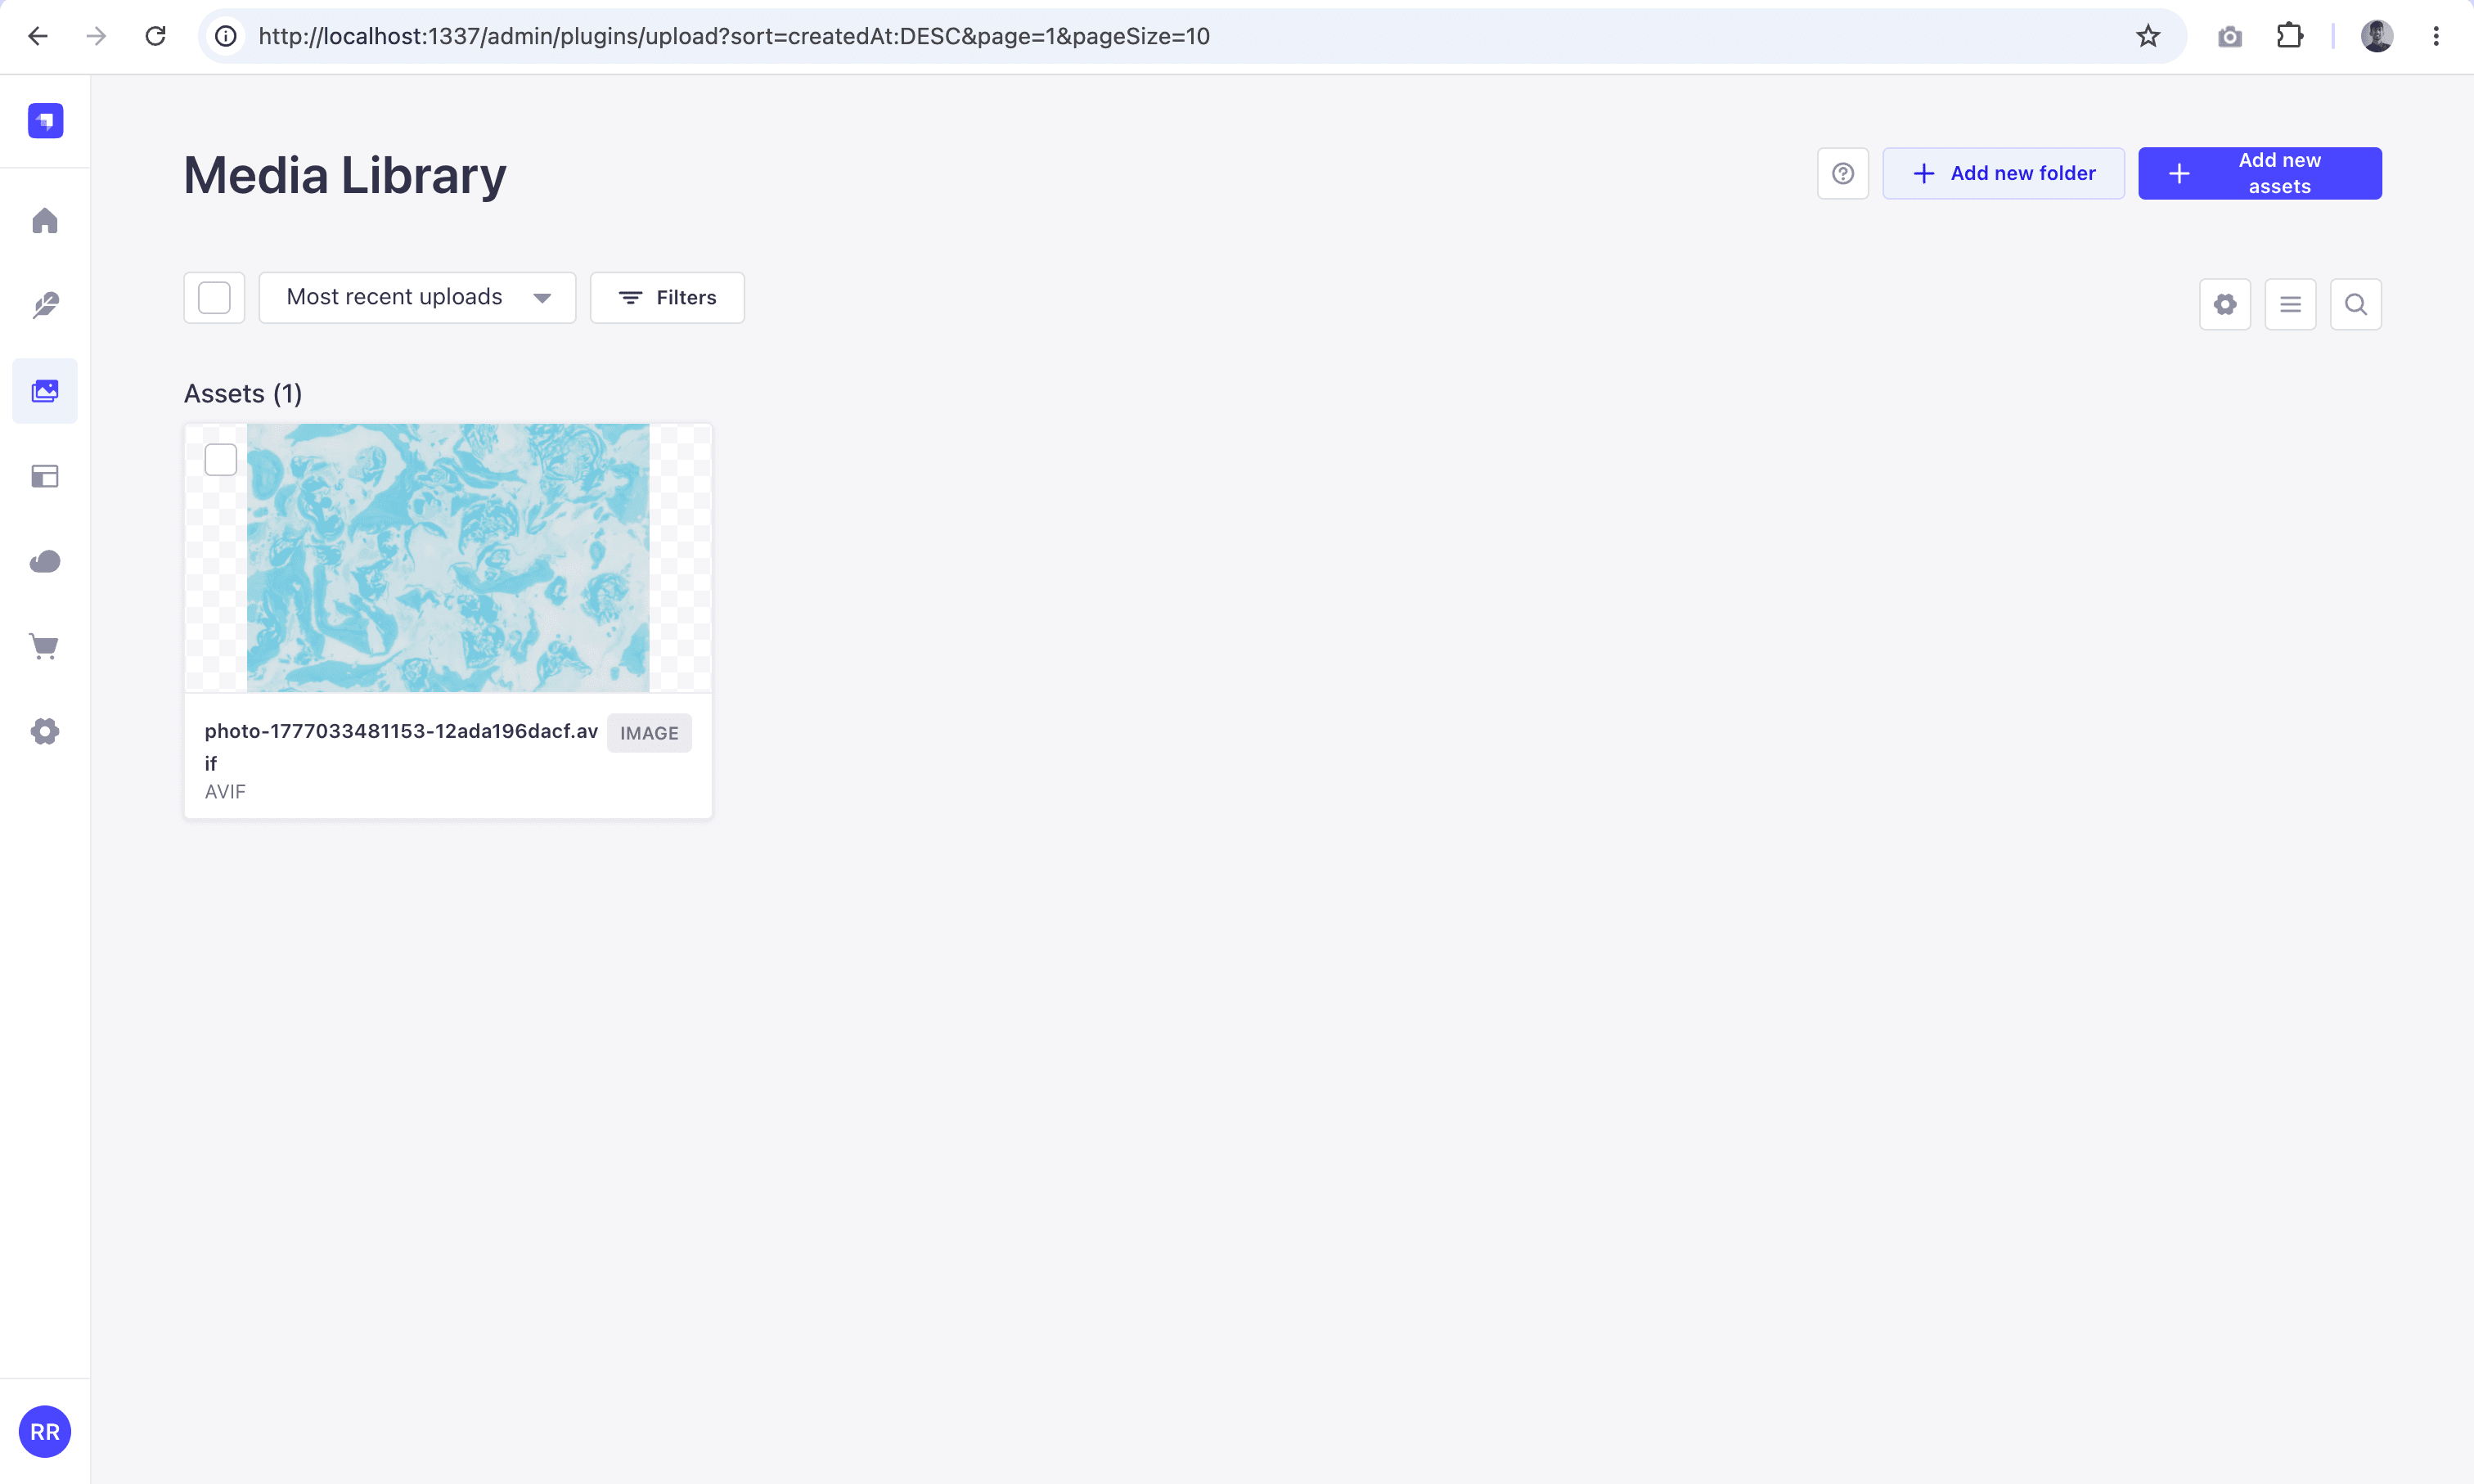Screen dimensions: 2474x1484
Task: Open Content-Type Builder layout icon
Action: (x=45, y=476)
